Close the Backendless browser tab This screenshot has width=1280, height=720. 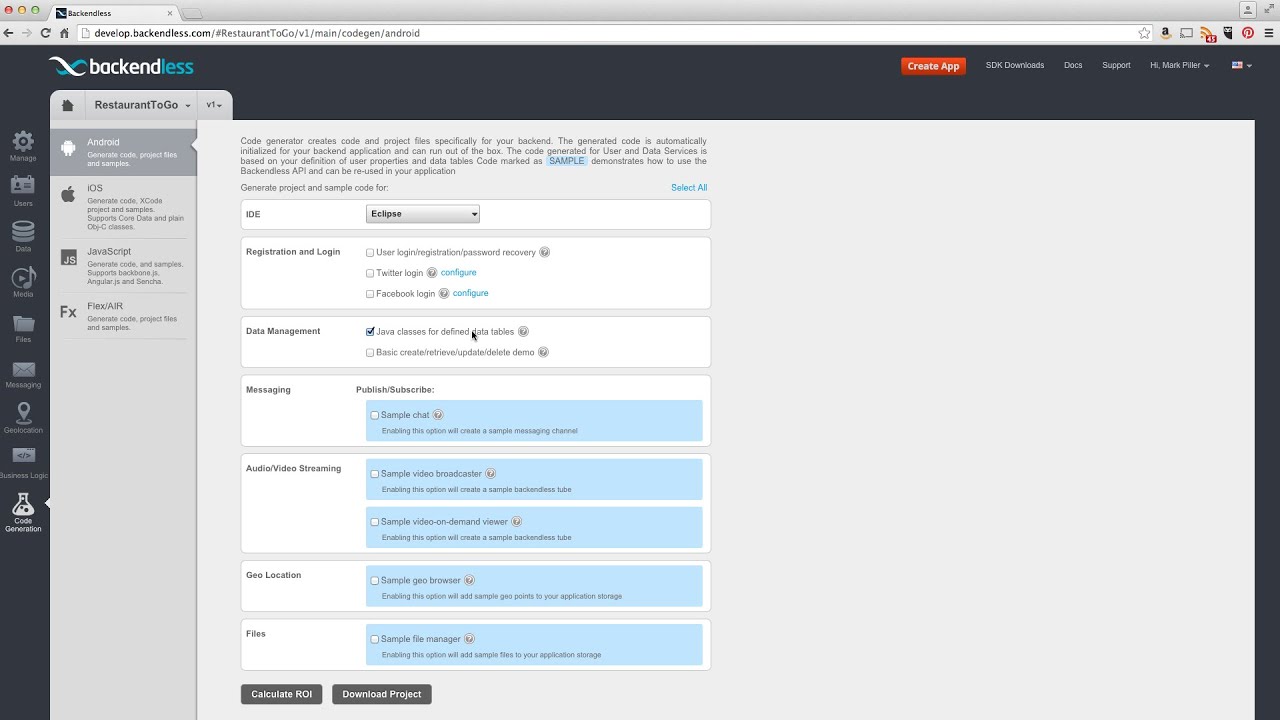coord(170,13)
